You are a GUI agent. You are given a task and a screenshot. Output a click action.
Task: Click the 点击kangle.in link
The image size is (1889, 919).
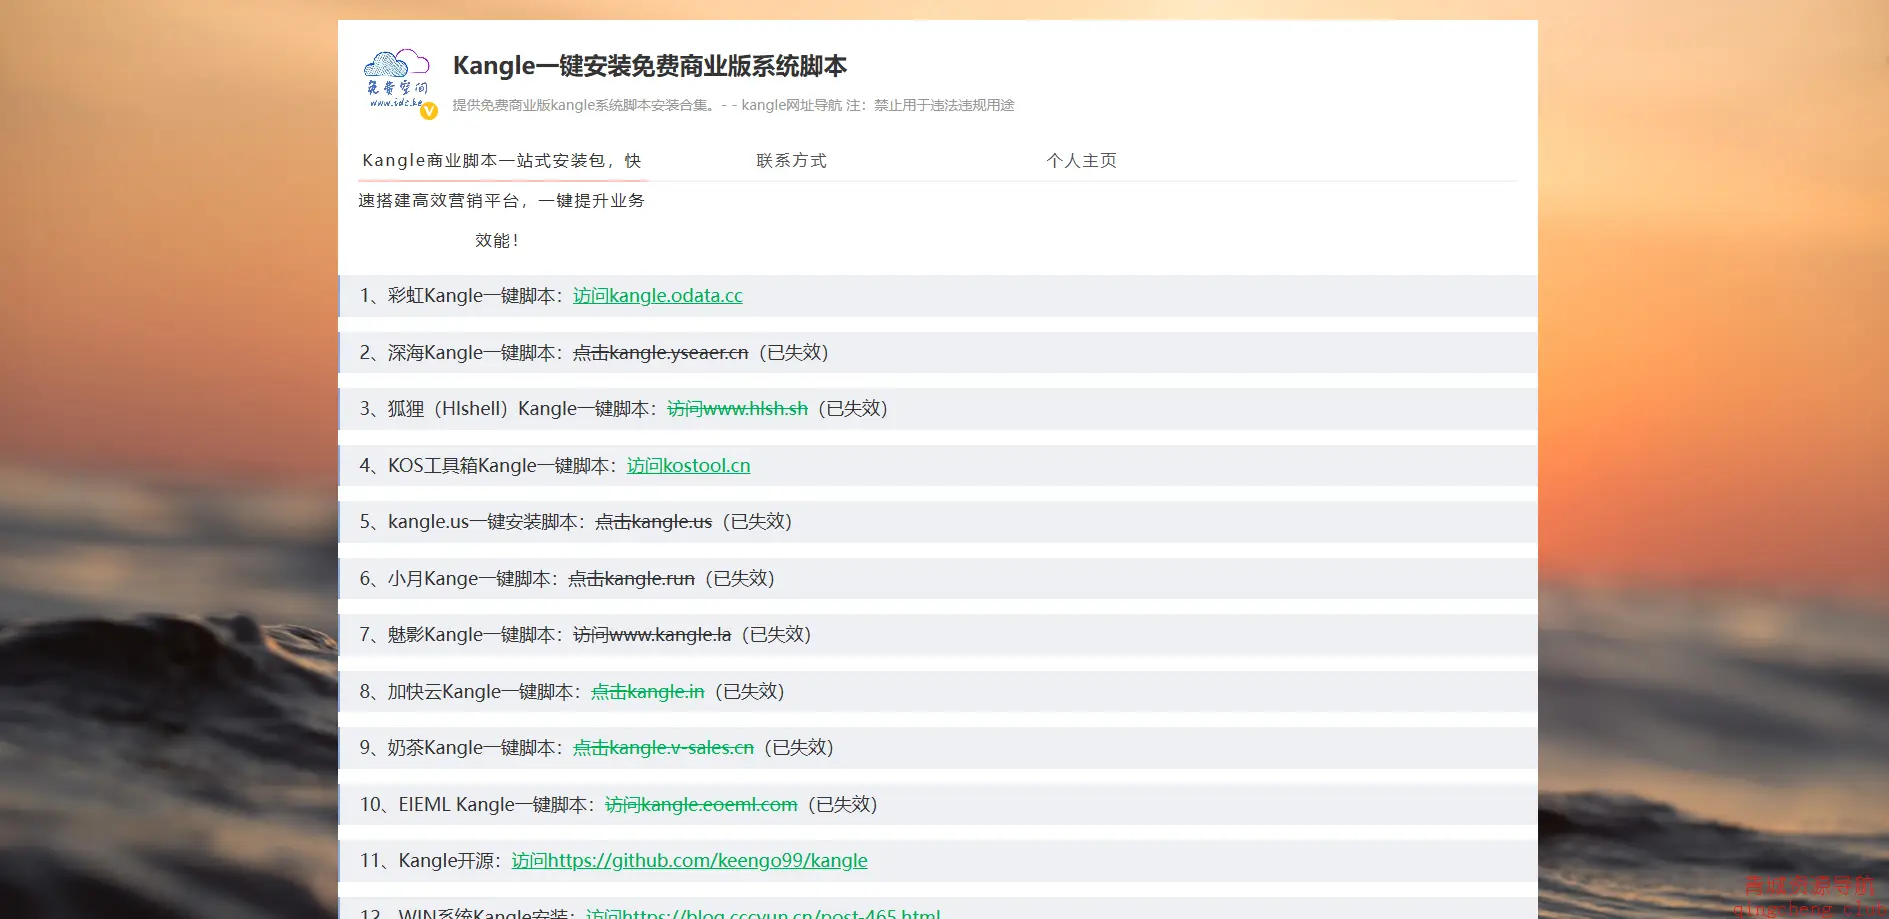tap(647, 692)
